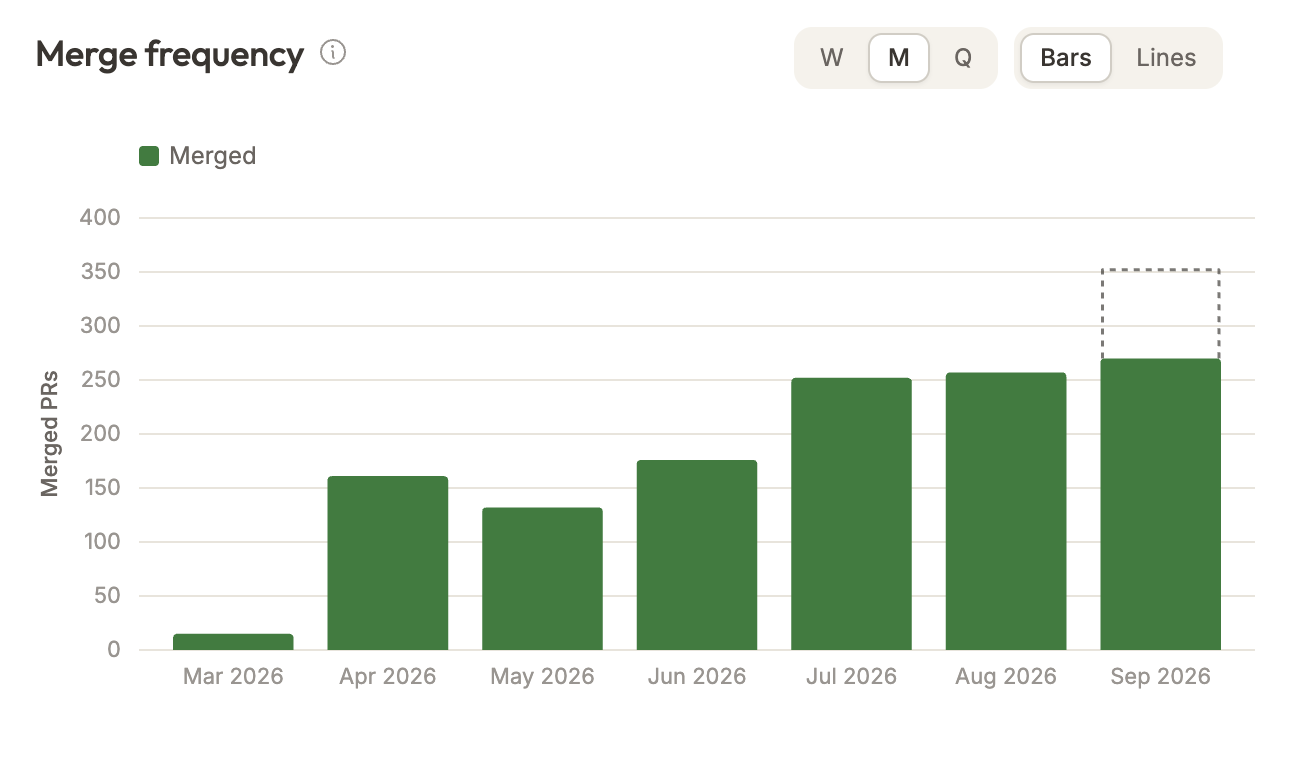The width and height of the screenshot is (1314, 760).
Task: Click the Mar 2026 axis label
Action: pos(233,677)
